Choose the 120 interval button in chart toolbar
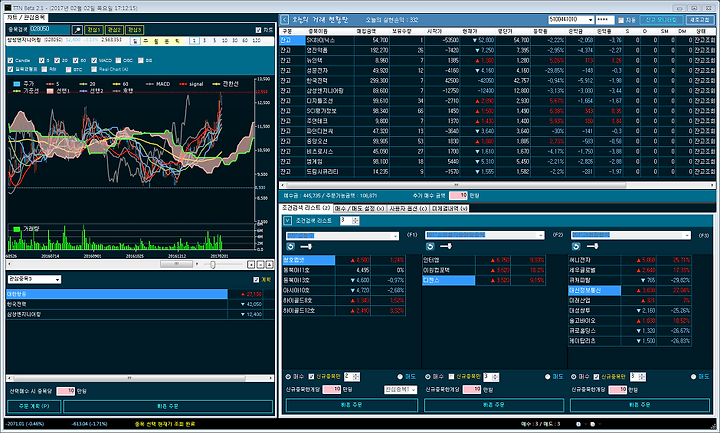The width and height of the screenshot is (720, 433). tap(256, 41)
